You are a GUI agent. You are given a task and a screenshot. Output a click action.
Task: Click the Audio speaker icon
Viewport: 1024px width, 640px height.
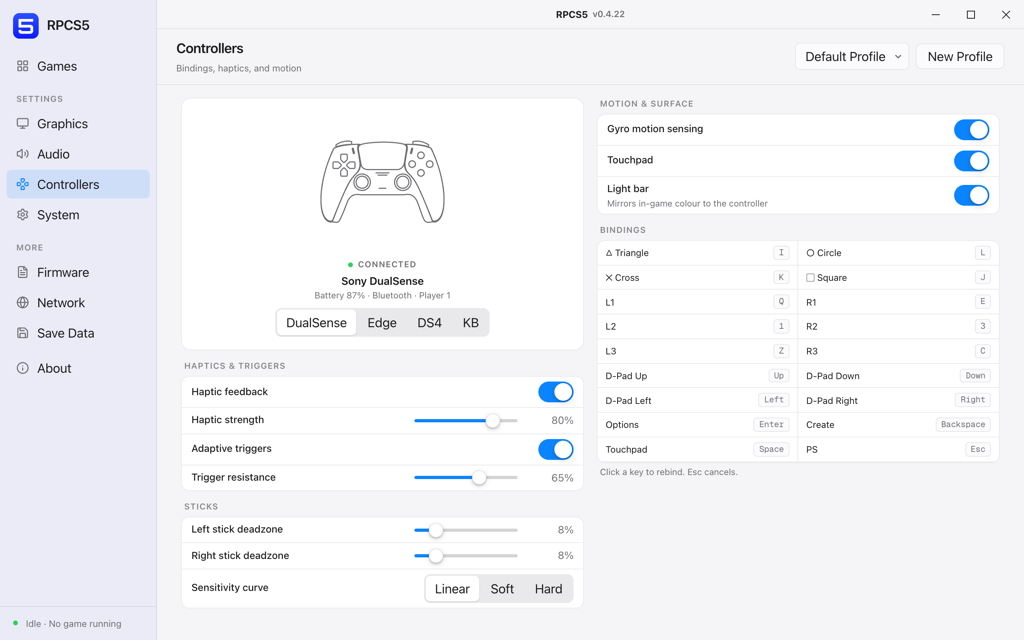pos(23,154)
